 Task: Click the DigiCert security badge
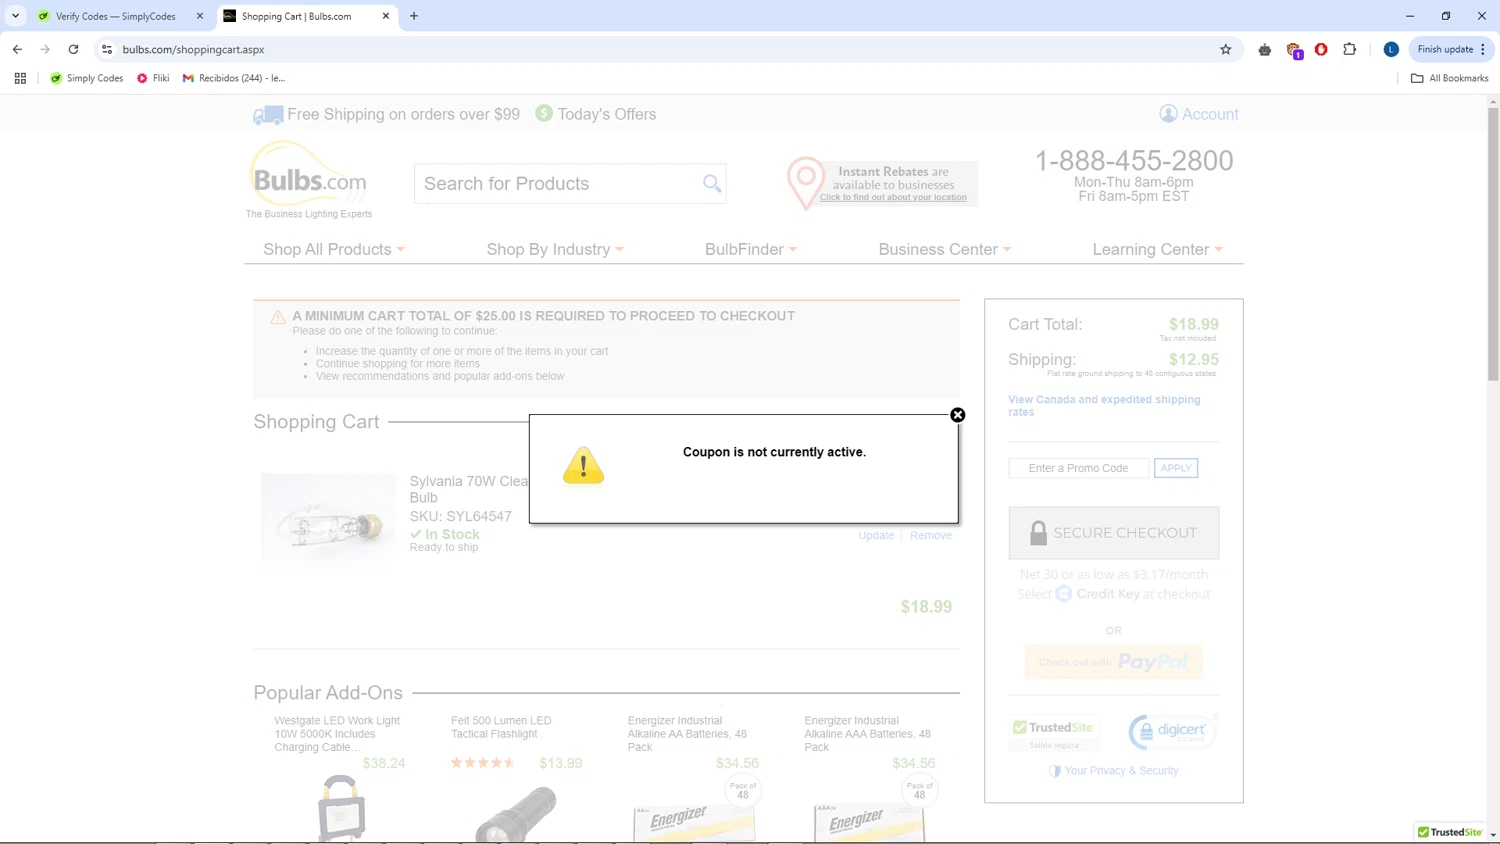click(1172, 732)
